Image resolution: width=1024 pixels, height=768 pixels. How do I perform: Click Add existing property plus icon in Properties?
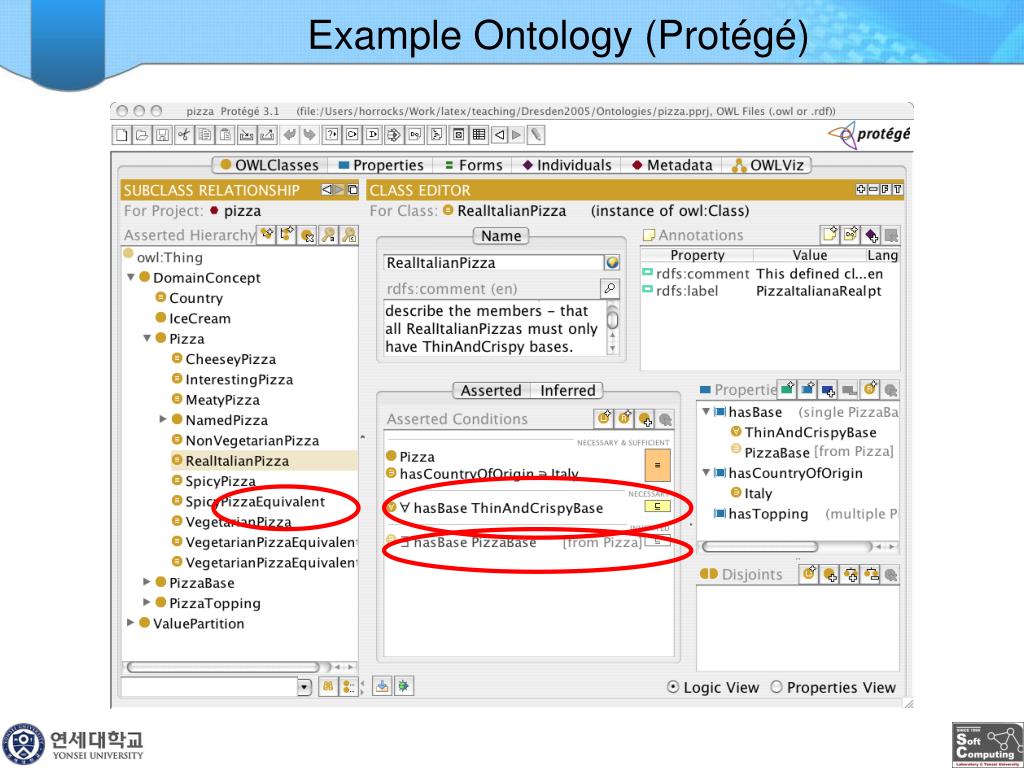pyautogui.click(x=828, y=389)
